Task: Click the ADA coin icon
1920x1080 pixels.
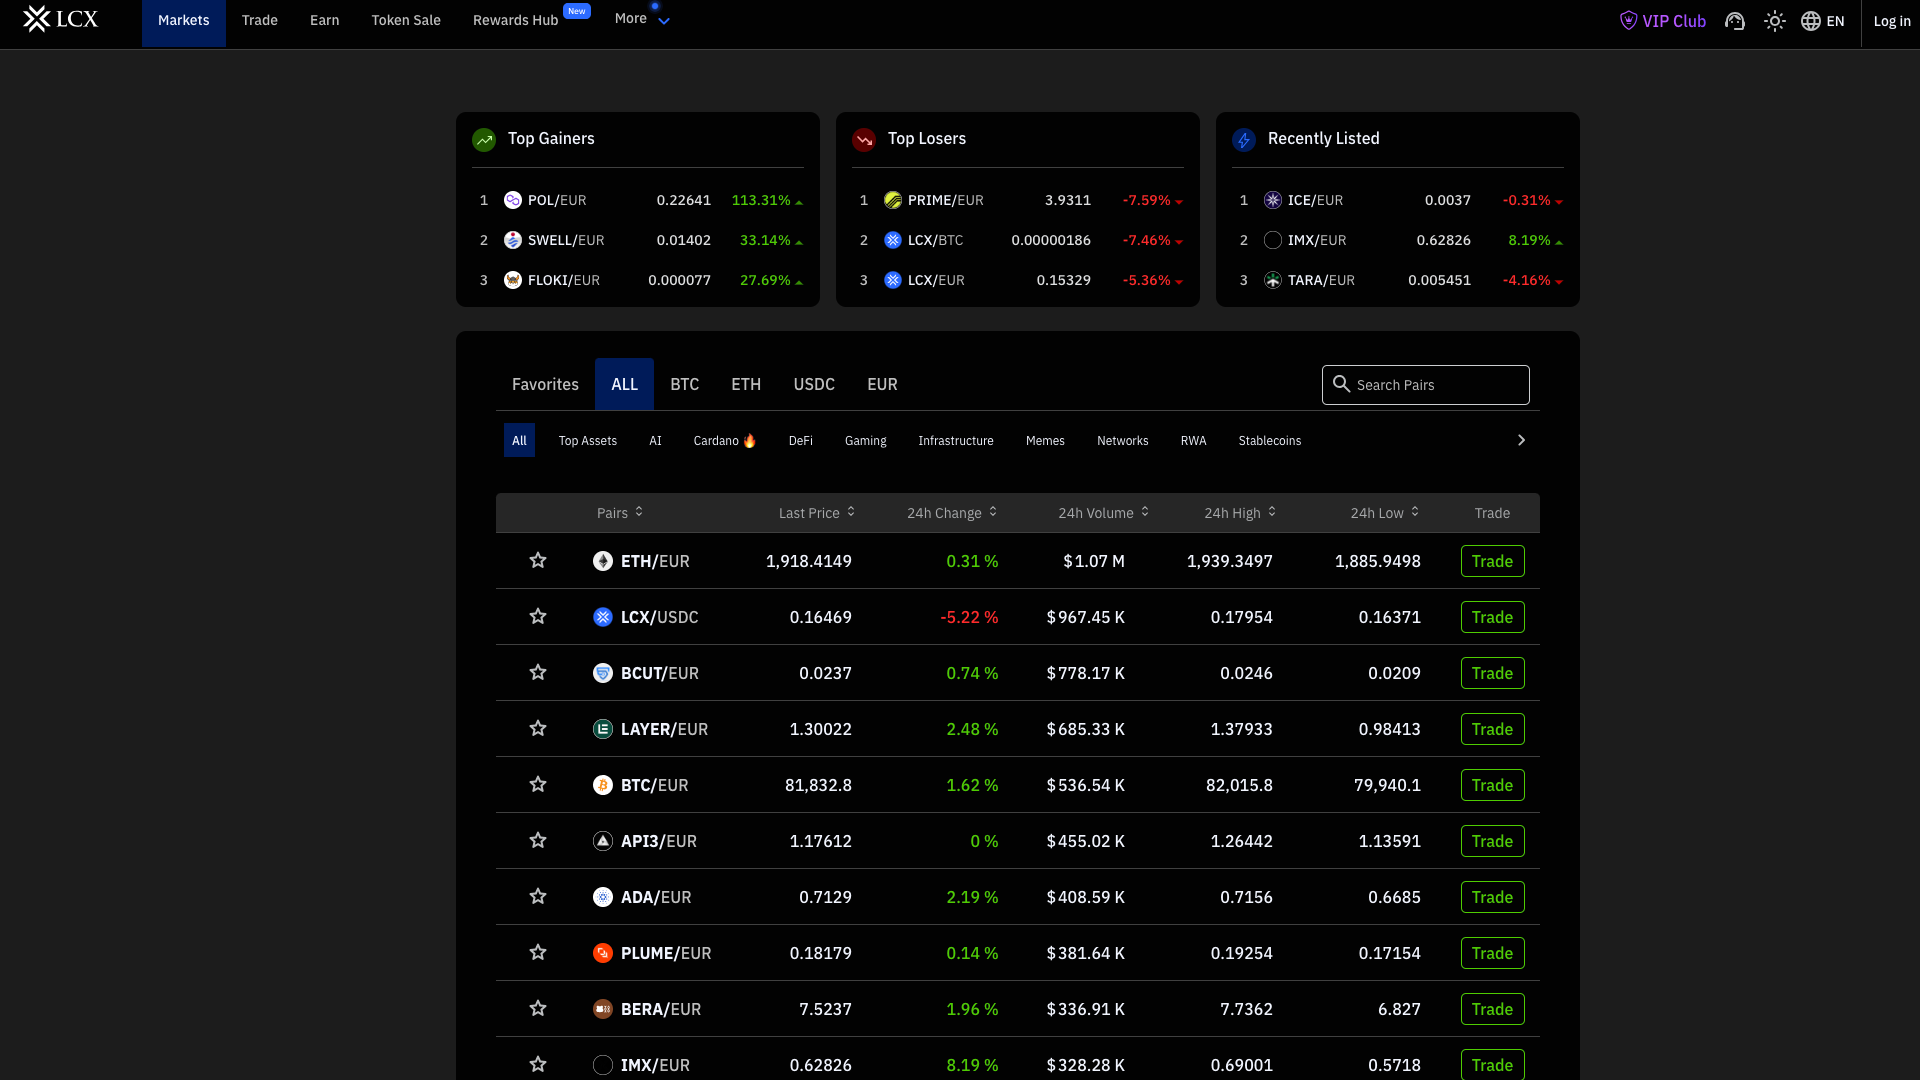Action: click(603, 897)
